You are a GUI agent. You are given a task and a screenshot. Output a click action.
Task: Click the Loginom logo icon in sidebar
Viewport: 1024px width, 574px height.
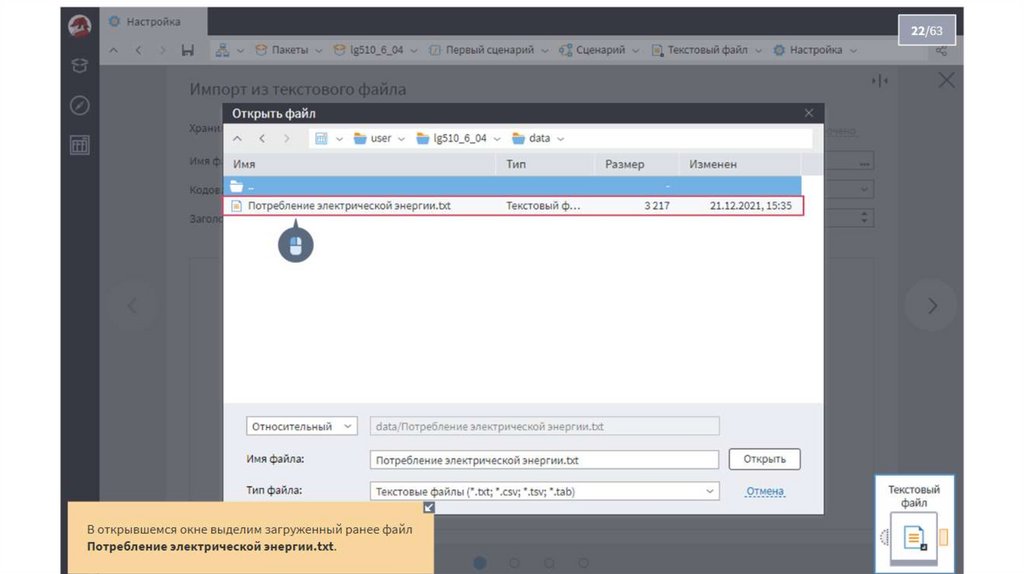pyautogui.click(x=79, y=26)
